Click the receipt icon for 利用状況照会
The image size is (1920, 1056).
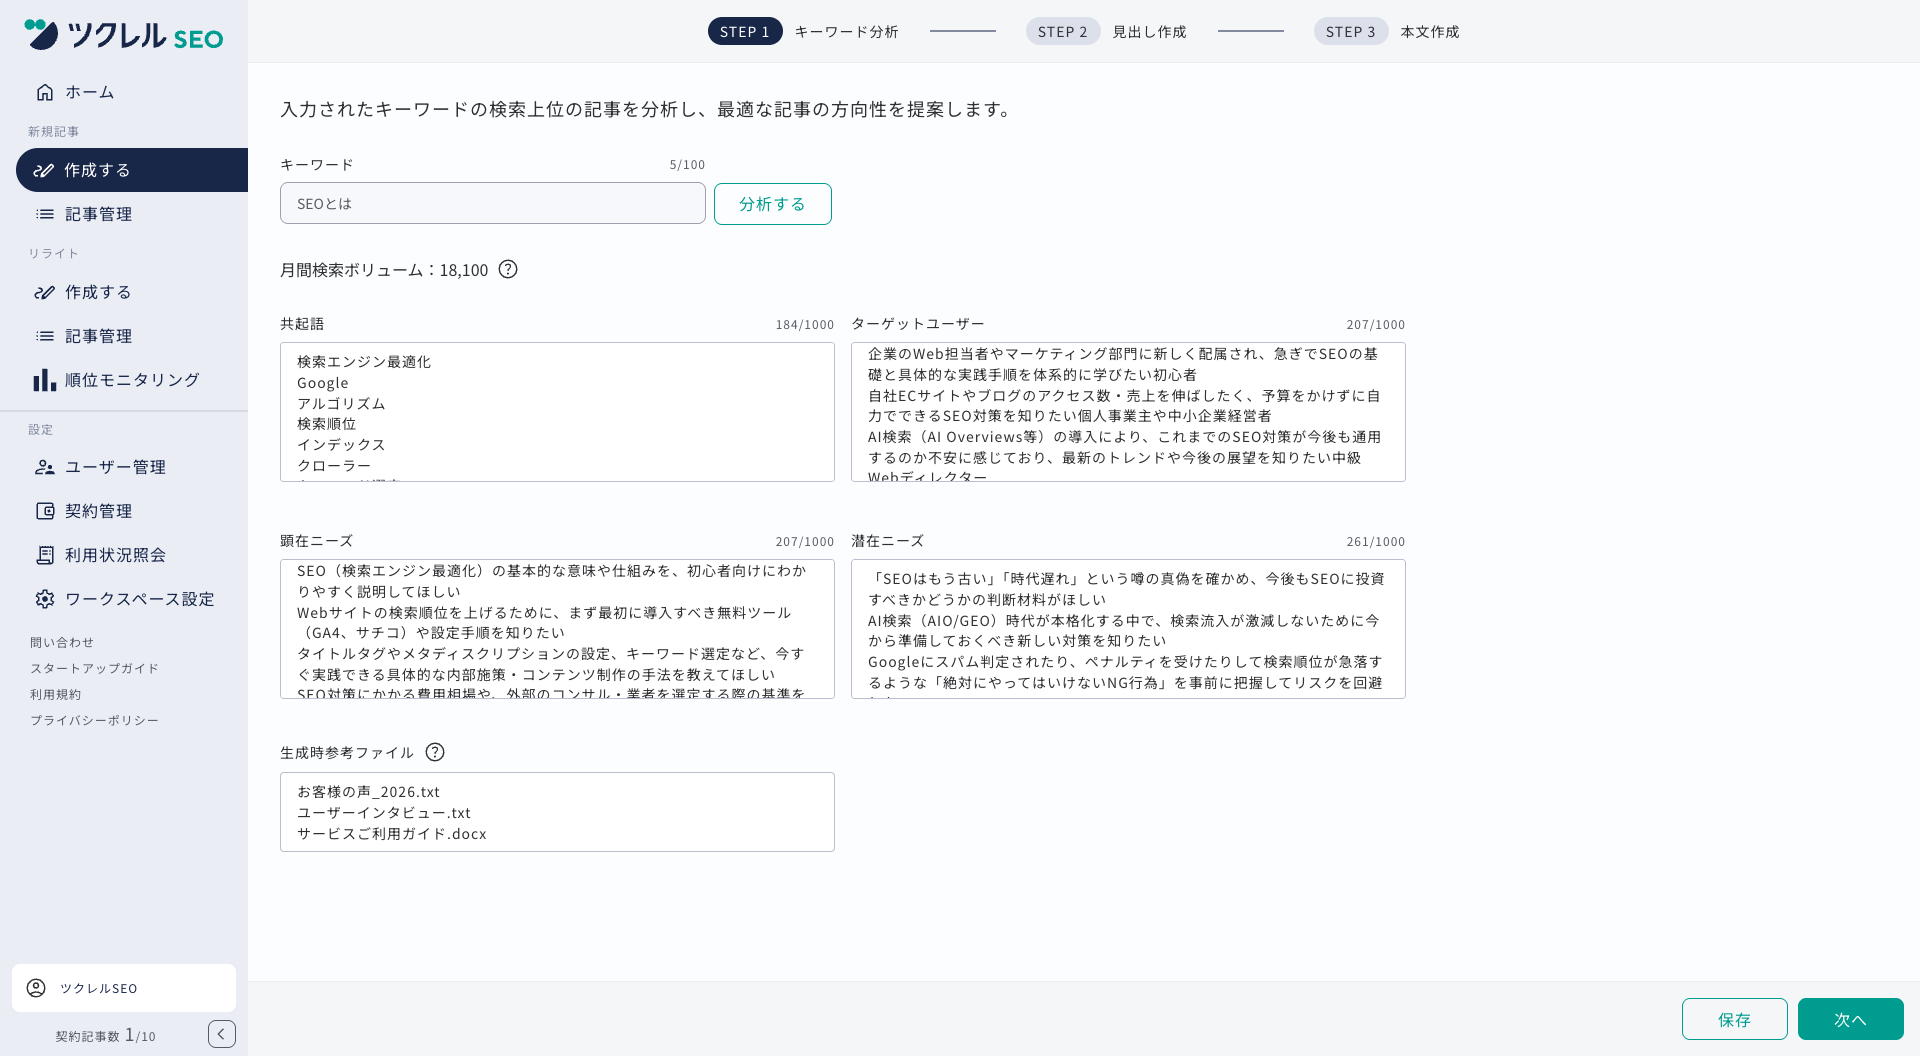coord(45,555)
